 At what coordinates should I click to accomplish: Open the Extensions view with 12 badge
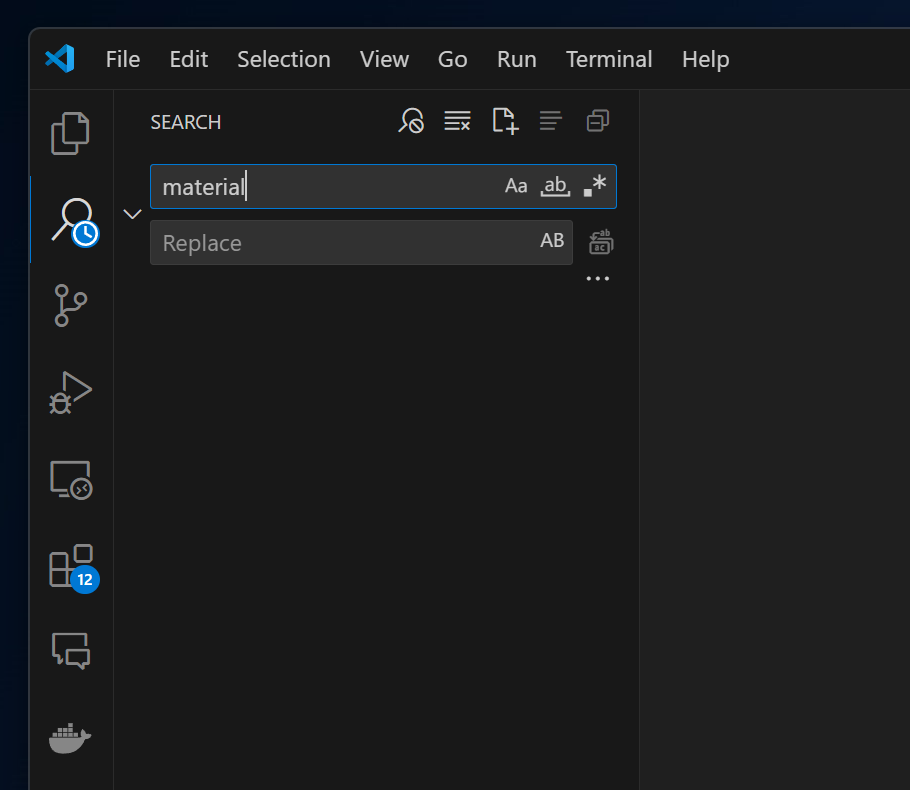coord(70,566)
